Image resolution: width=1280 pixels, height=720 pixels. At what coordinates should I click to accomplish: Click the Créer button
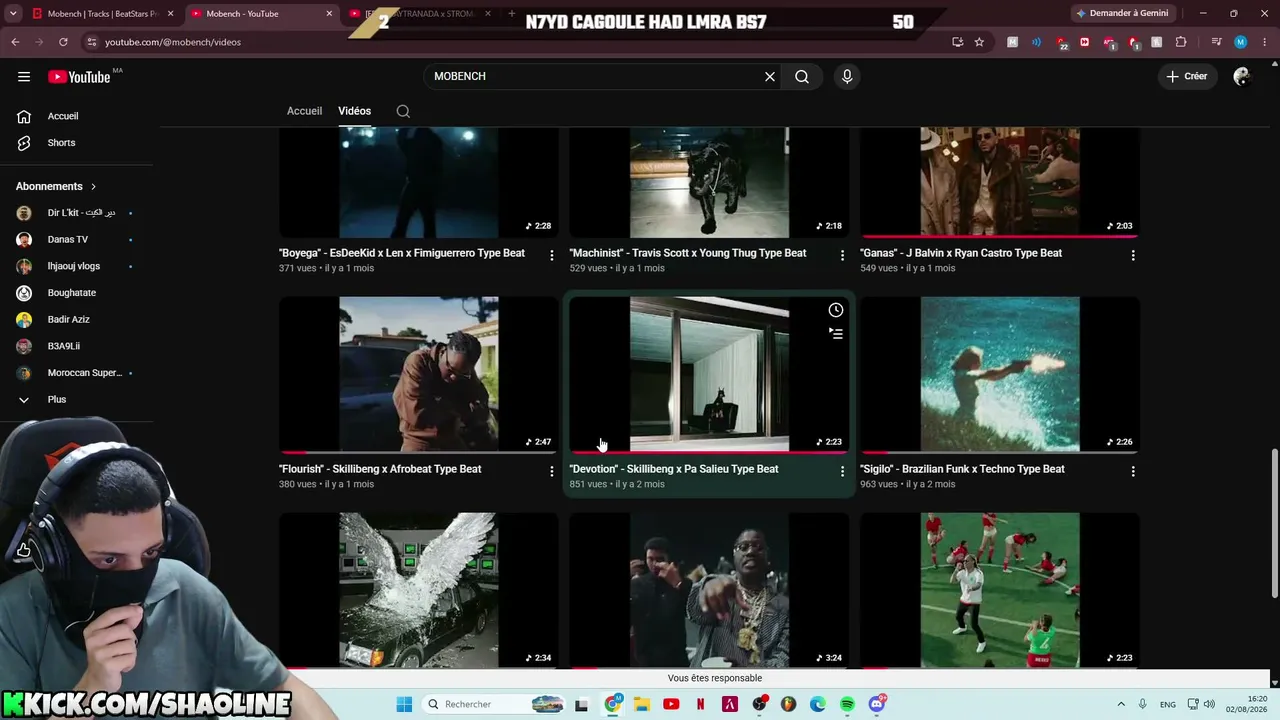[x=1187, y=77]
